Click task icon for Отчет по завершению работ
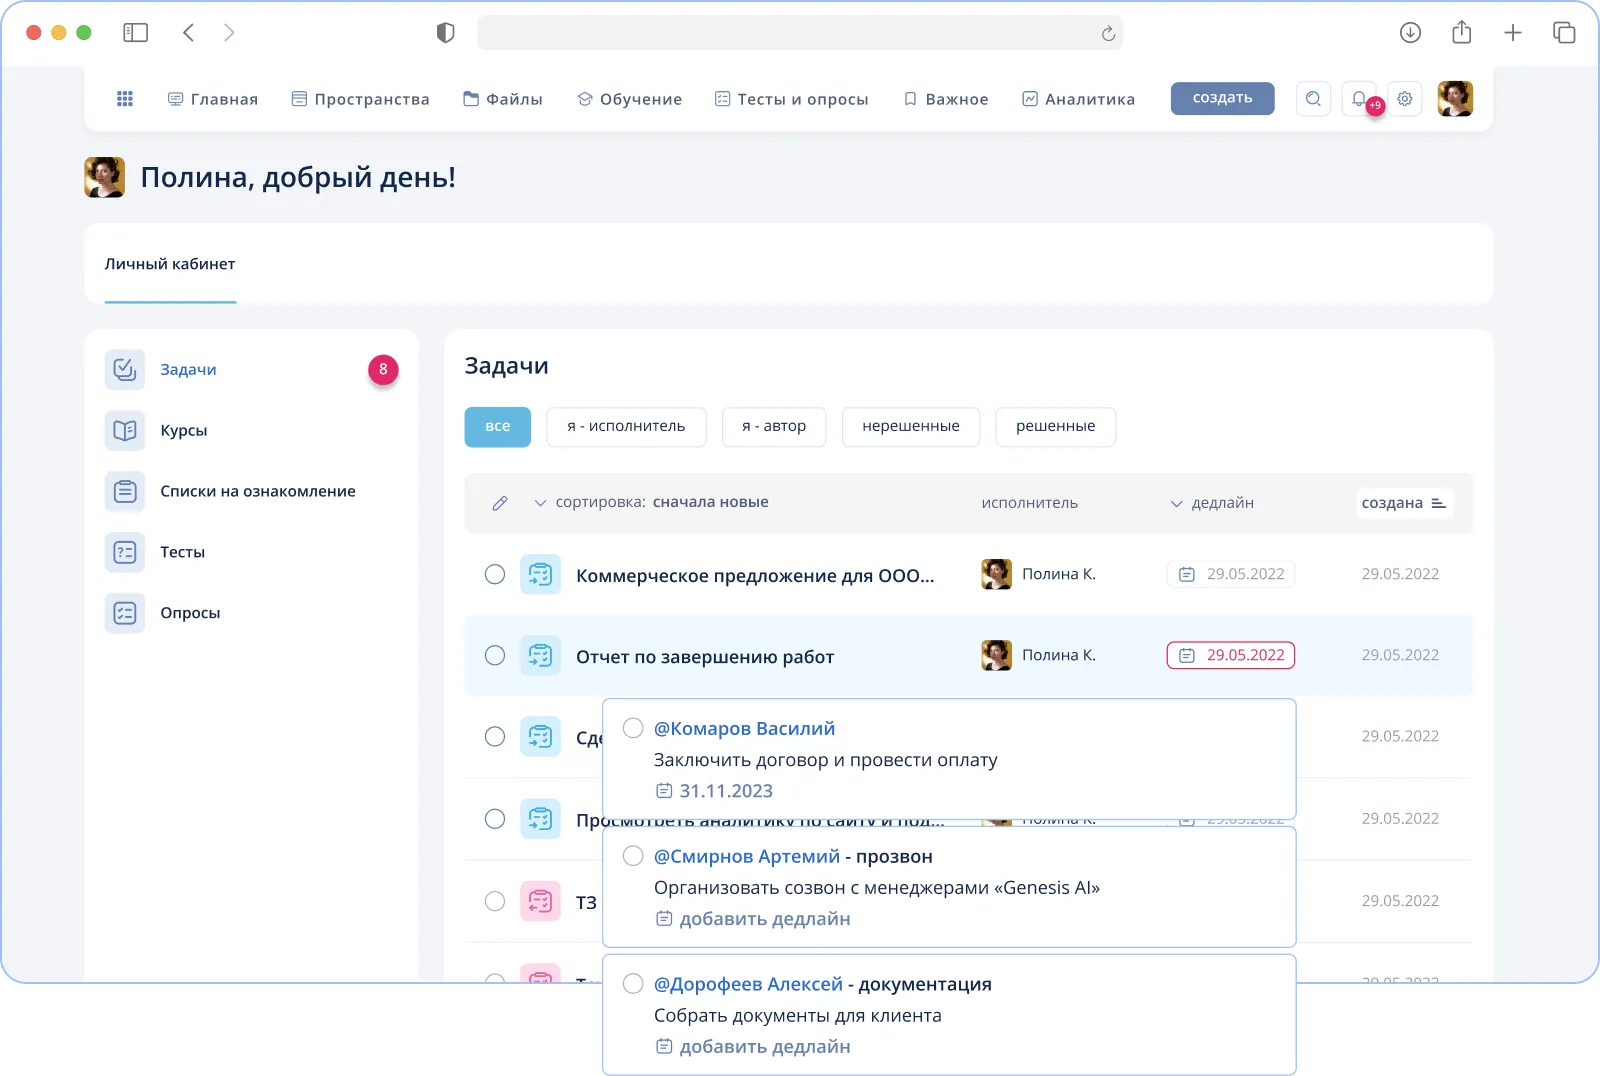This screenshot has height=1076, width=1600. pyautogui.click(x=540, y=656)
